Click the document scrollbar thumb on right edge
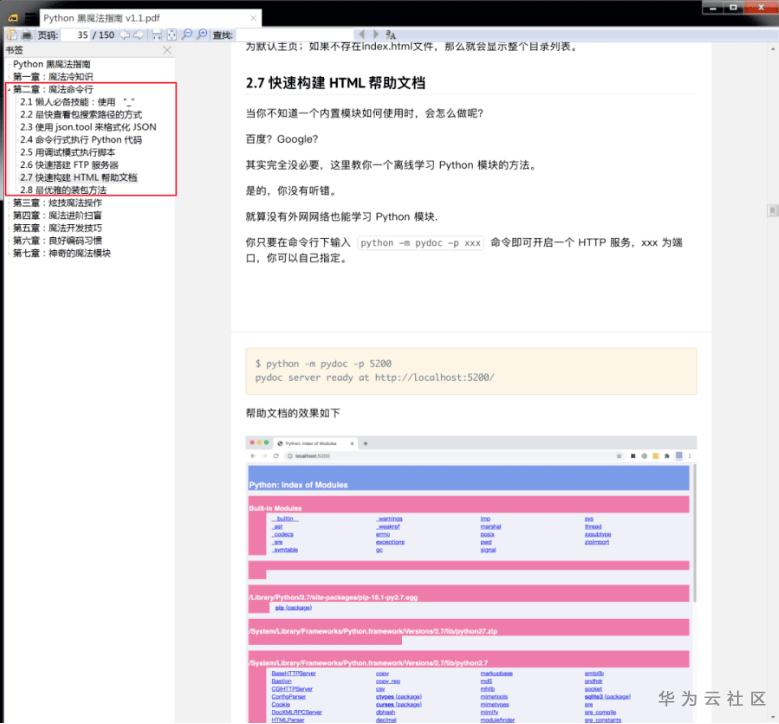 pyautogui.click(x=772, y=211)
